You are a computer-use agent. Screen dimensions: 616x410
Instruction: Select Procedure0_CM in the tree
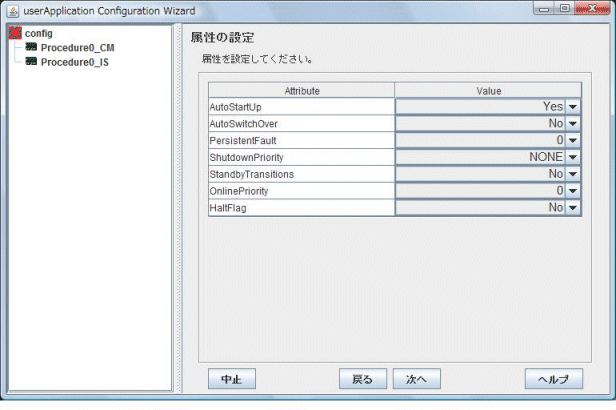coord(77,48)
